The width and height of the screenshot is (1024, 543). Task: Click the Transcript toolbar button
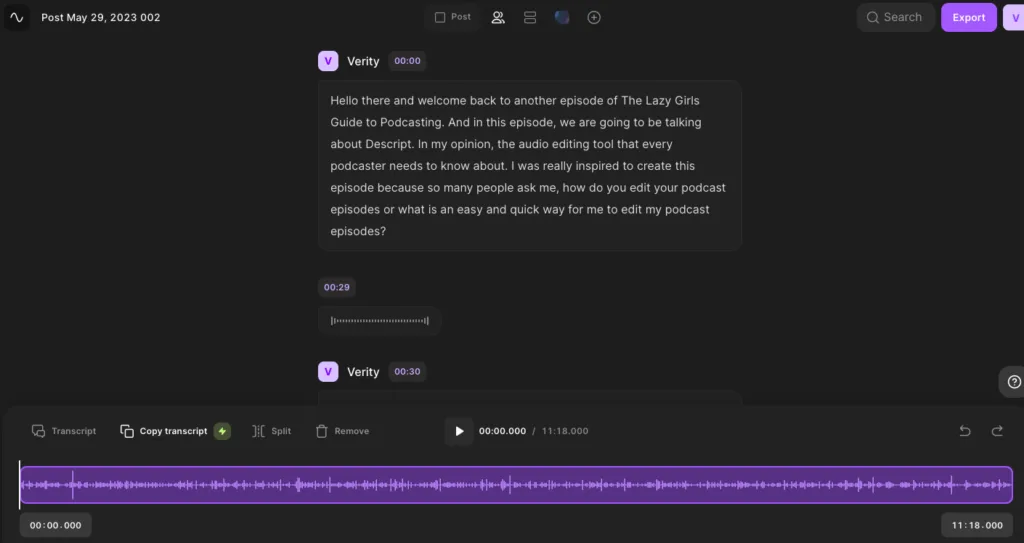64,431
